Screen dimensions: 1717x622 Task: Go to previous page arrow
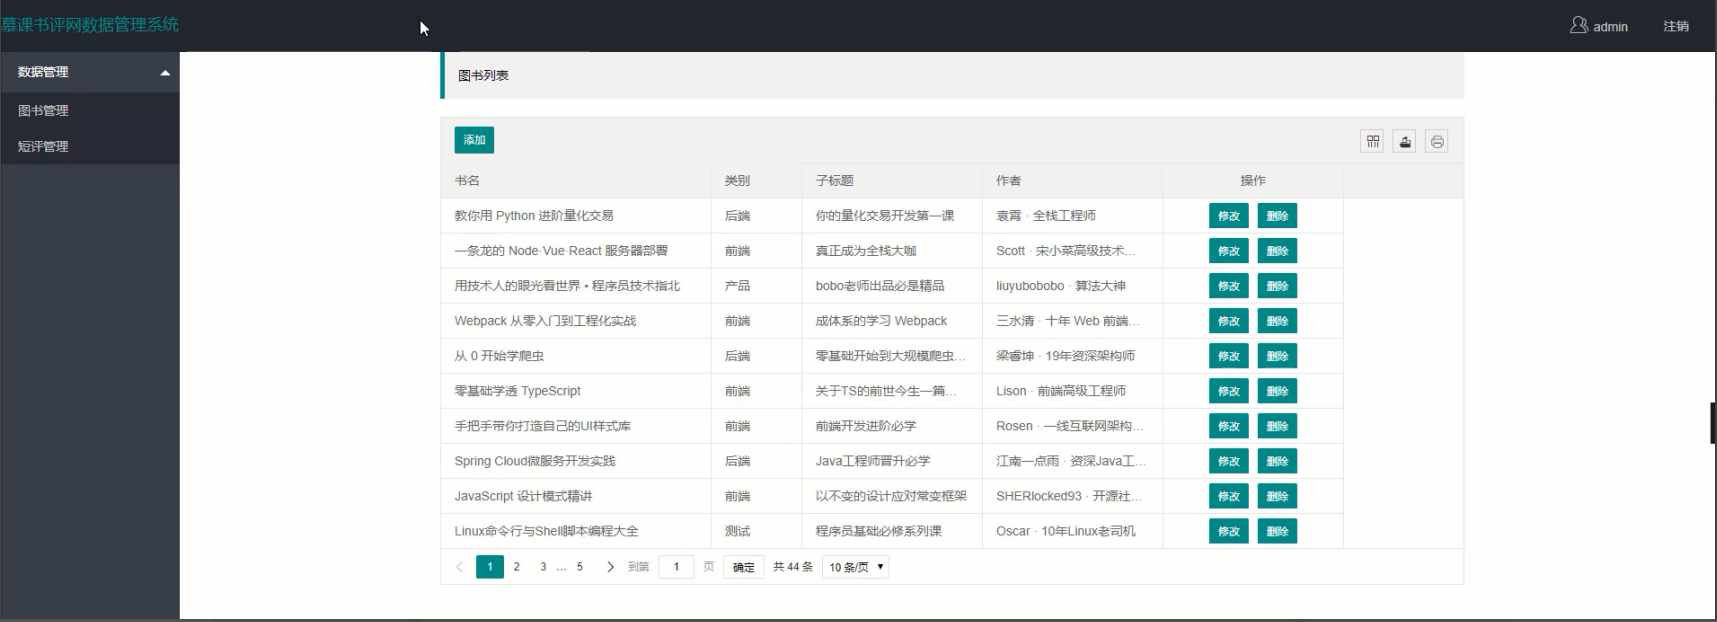point(459,567)
